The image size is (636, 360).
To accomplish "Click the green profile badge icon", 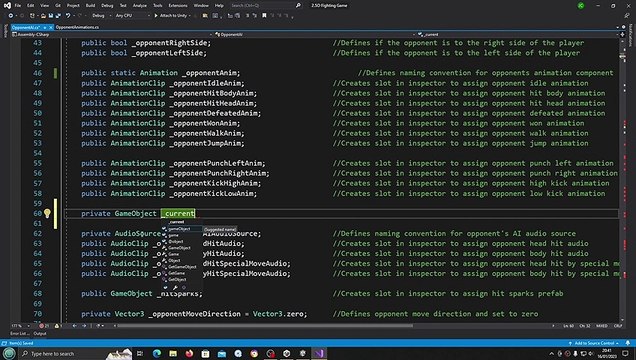I will click(x=581, y=6).
